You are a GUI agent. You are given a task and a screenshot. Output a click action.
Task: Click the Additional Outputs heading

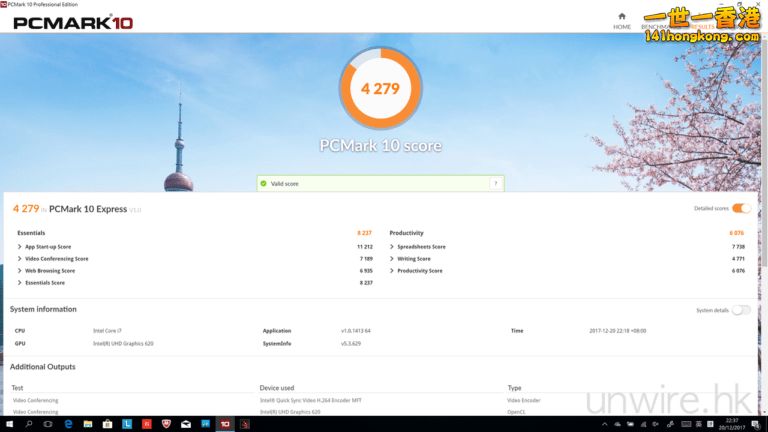(x=43, y=367)
